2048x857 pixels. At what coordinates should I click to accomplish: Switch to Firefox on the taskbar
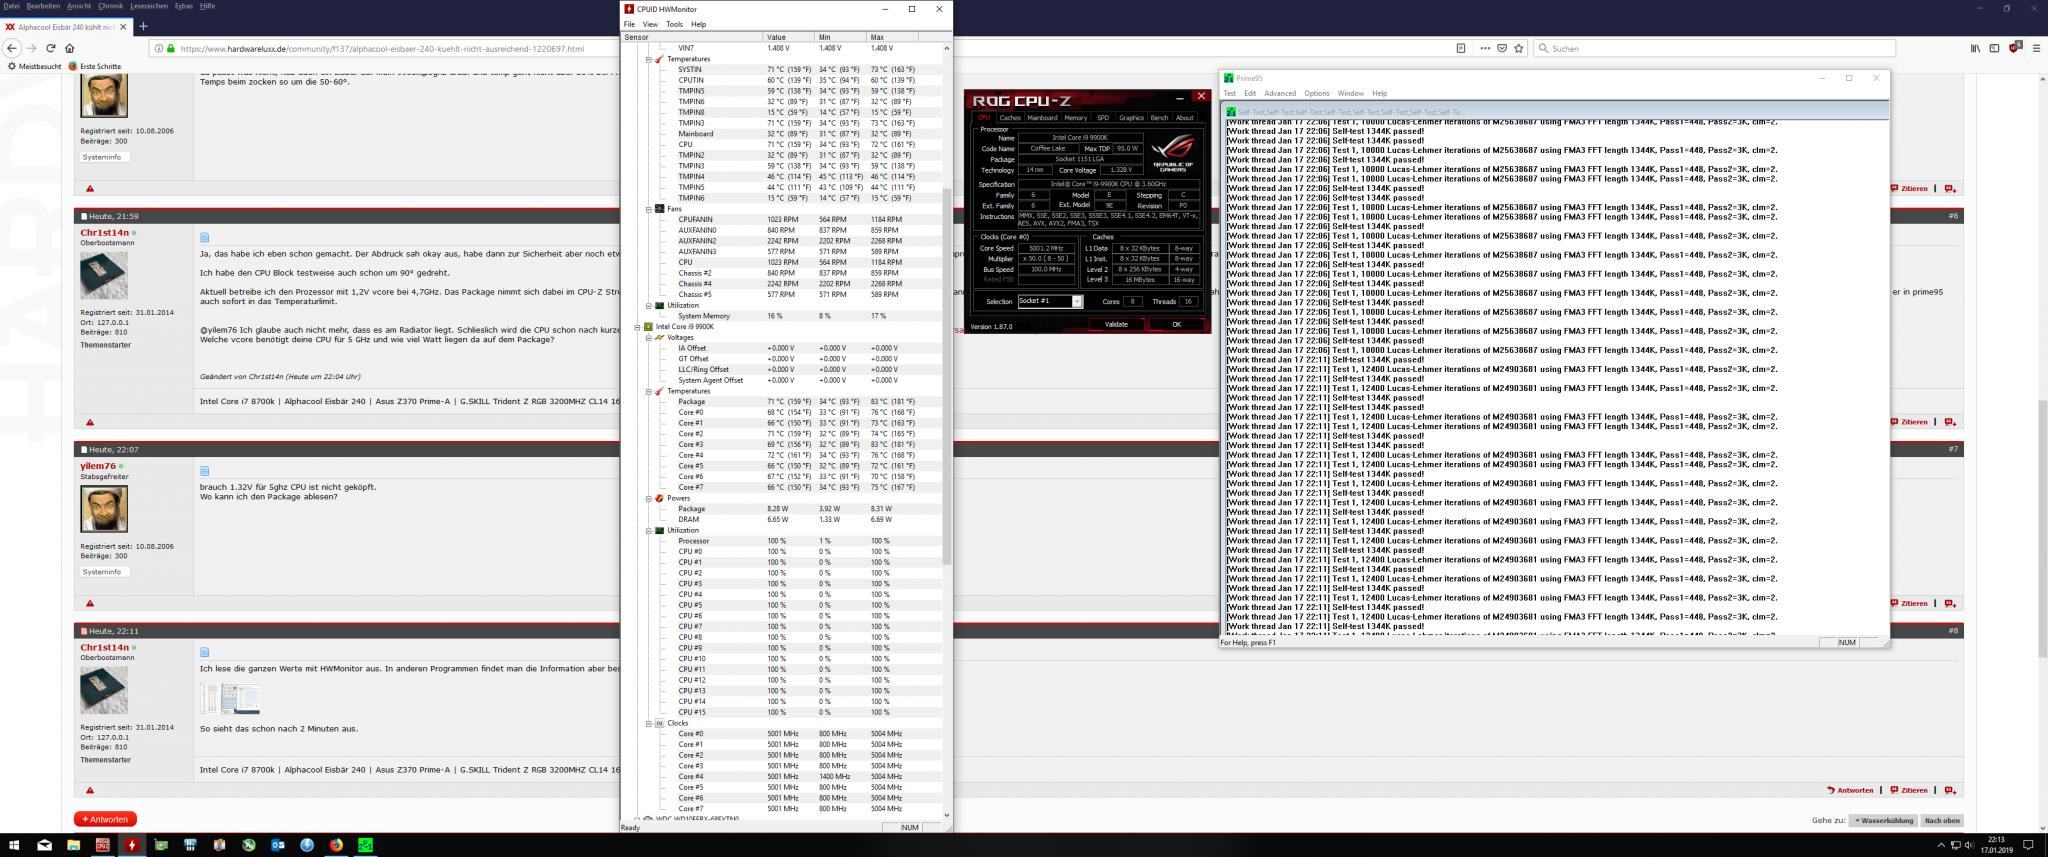(336, 845)
